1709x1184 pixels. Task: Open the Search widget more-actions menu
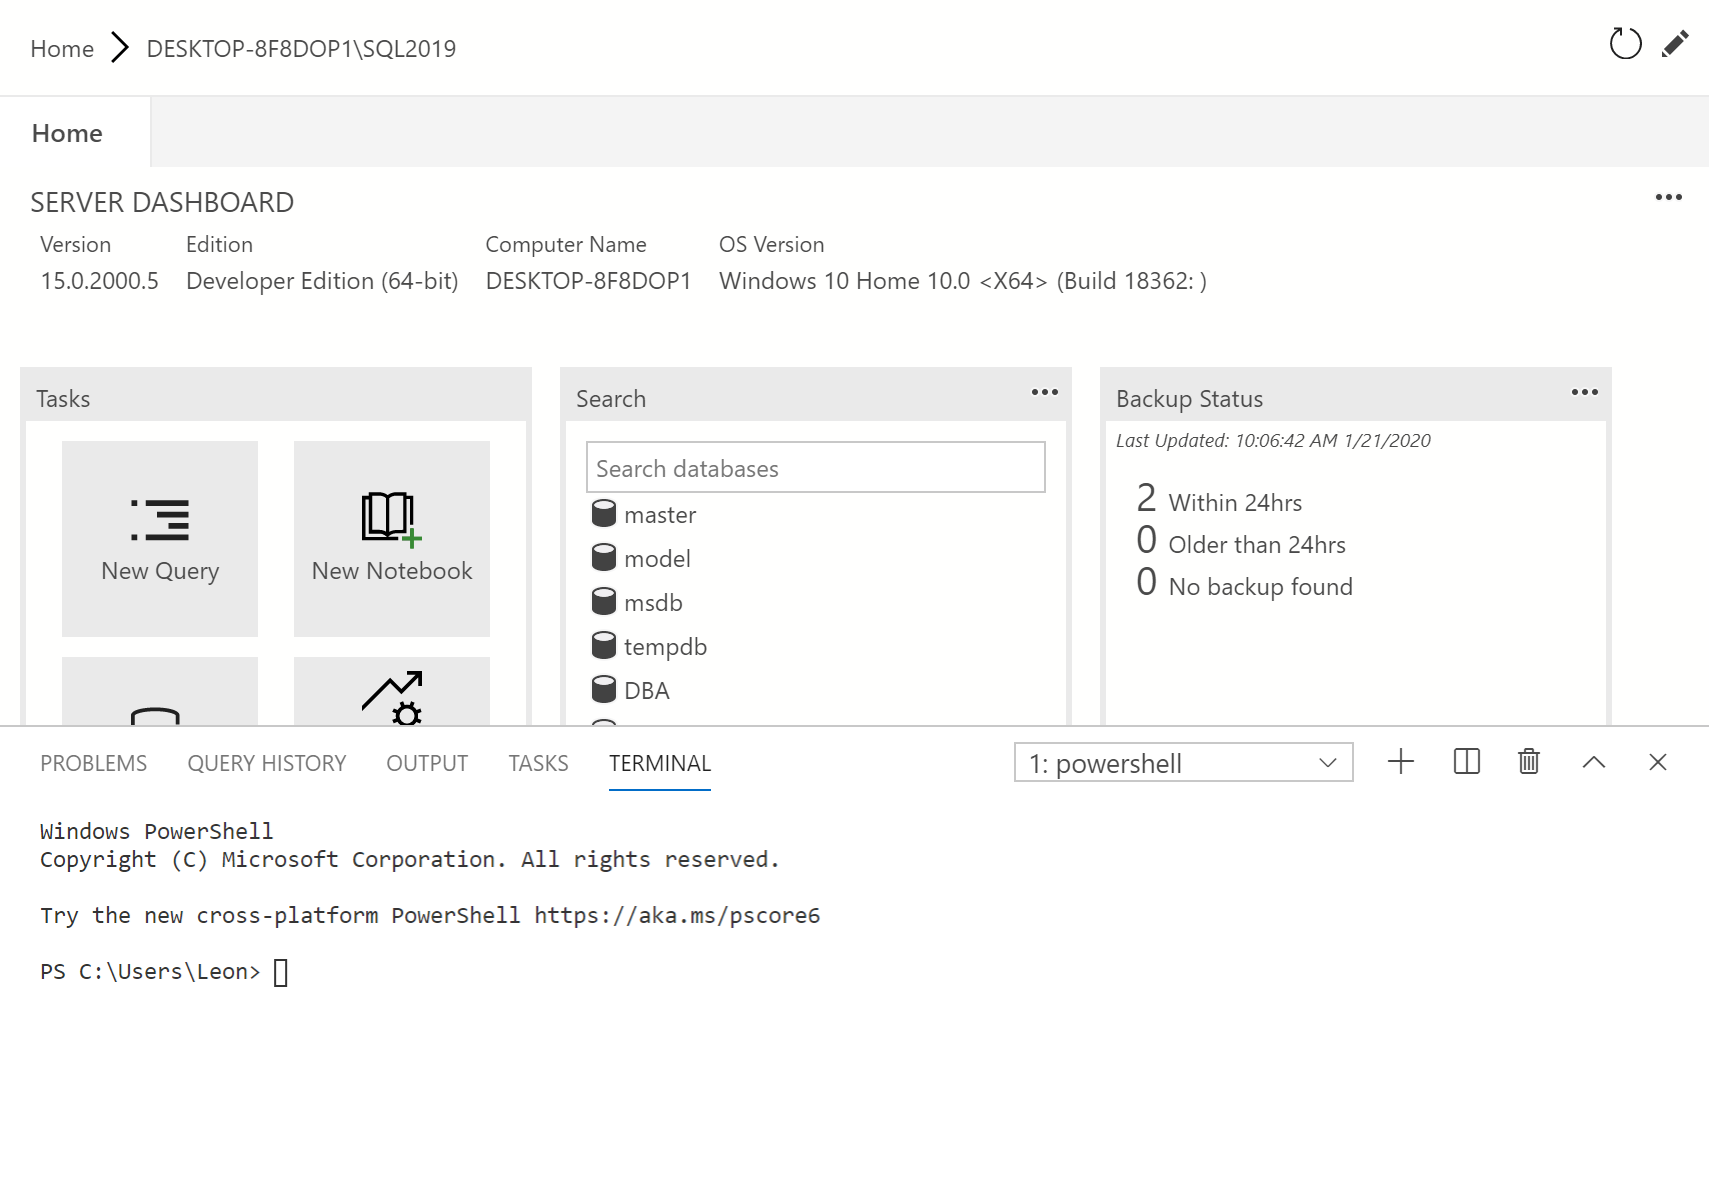tap(1044, 392)
